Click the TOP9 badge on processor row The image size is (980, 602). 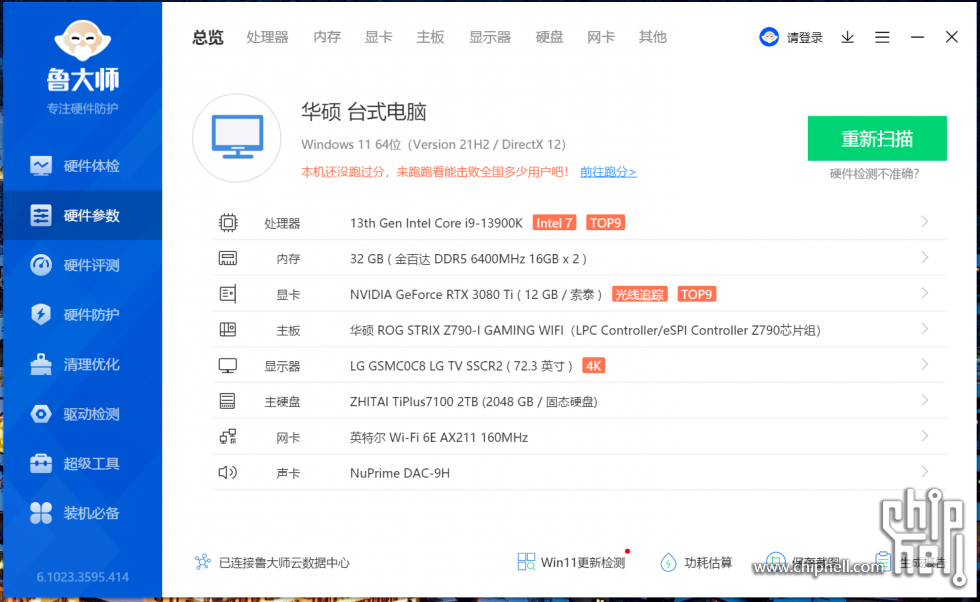pyautogui.click(x=606, y=223)
